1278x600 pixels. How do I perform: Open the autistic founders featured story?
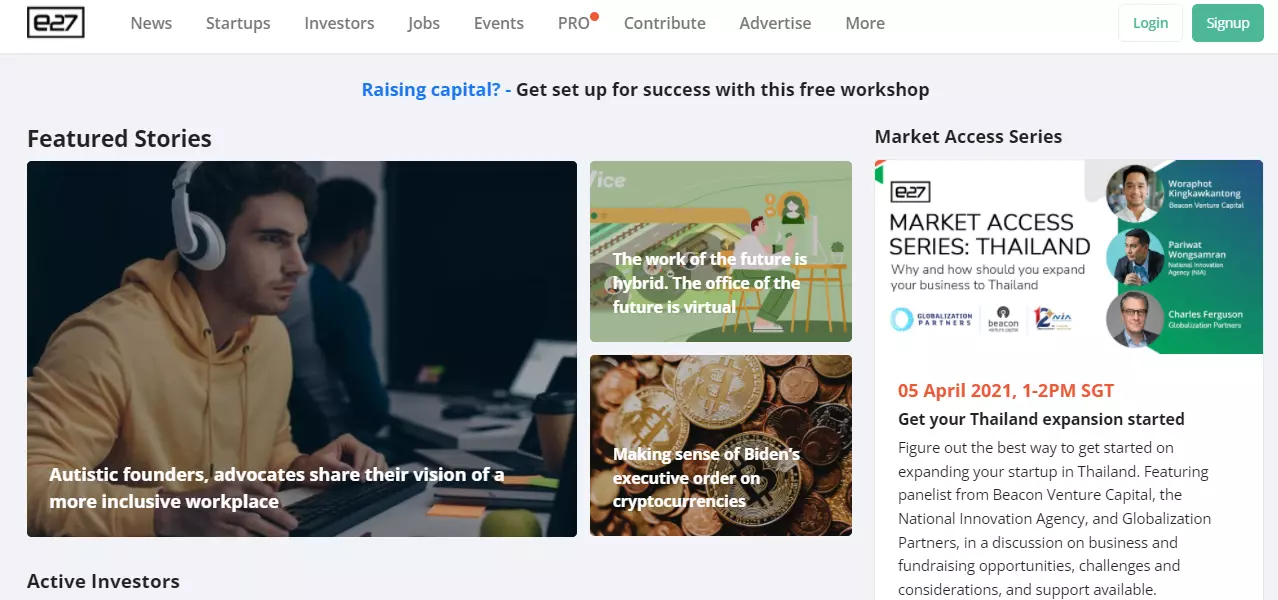[x=277, y=487]
